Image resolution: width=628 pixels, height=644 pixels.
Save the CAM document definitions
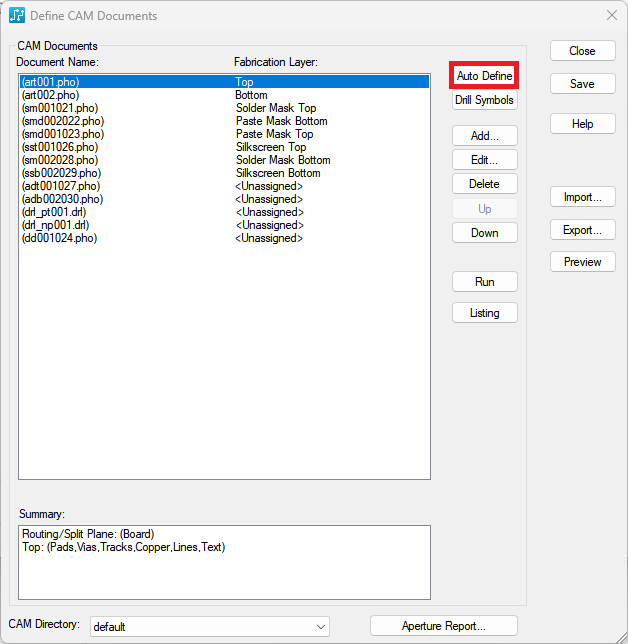pyautogui.click(x=582, y=84)
